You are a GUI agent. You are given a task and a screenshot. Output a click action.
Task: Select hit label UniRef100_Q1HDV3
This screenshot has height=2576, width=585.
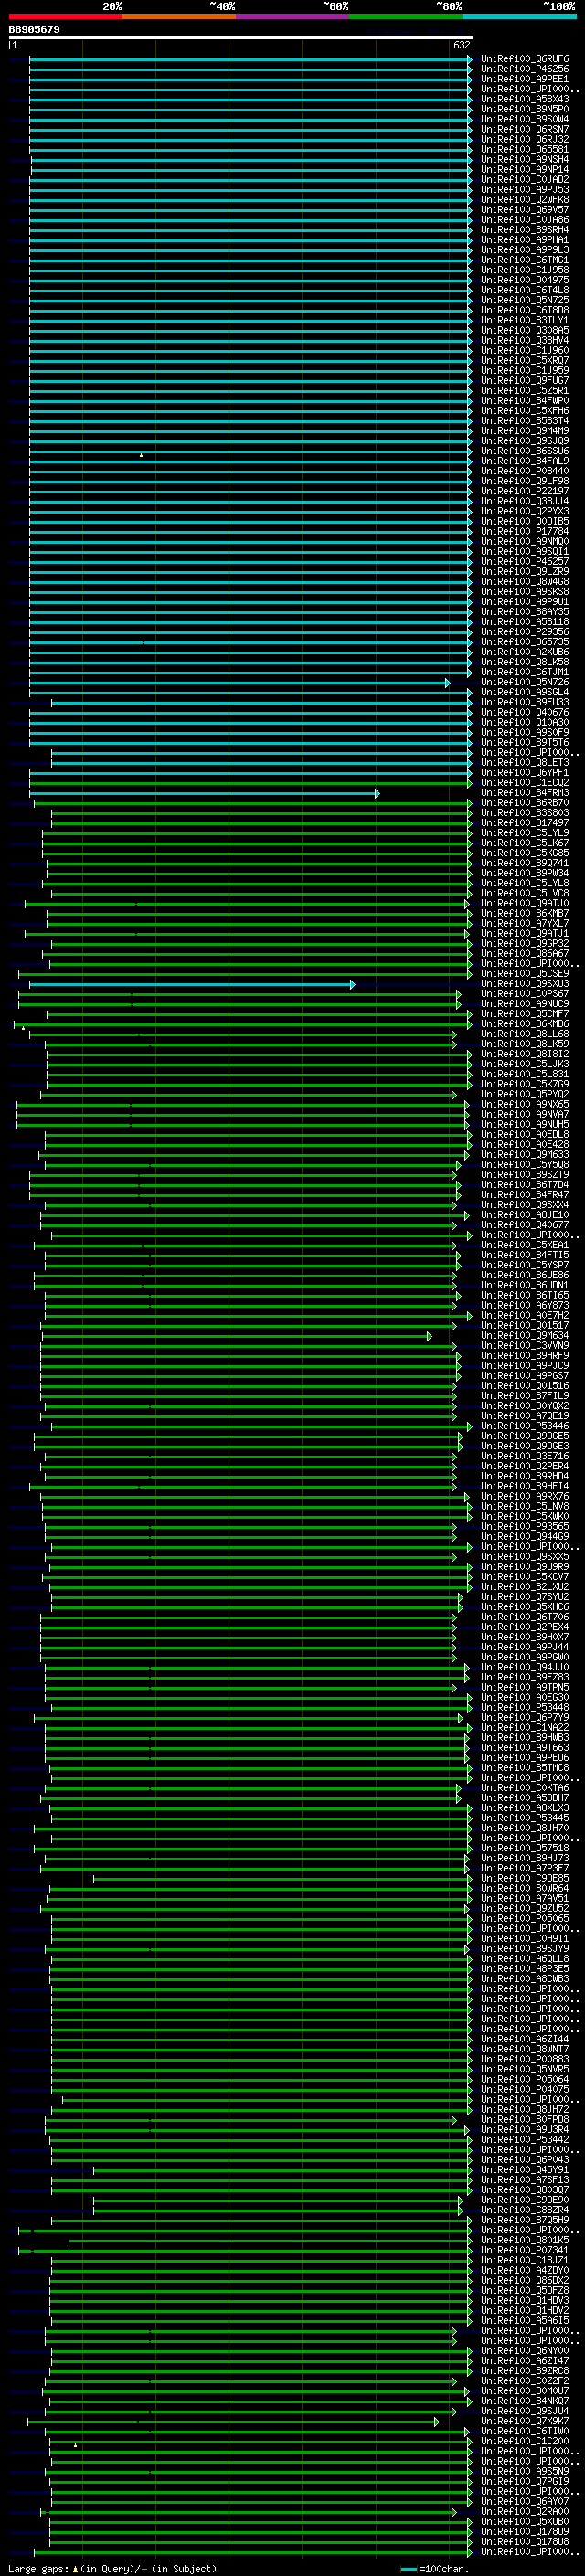[x=524, y=2300]
